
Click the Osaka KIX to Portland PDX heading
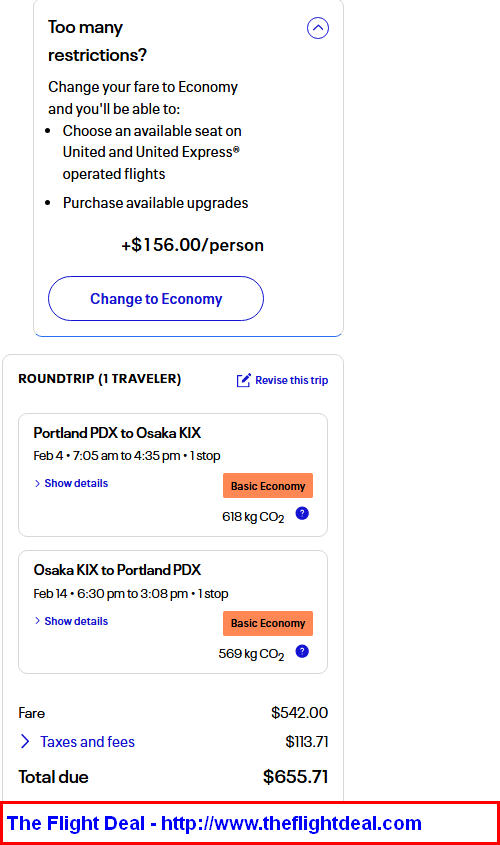(117, 570)
